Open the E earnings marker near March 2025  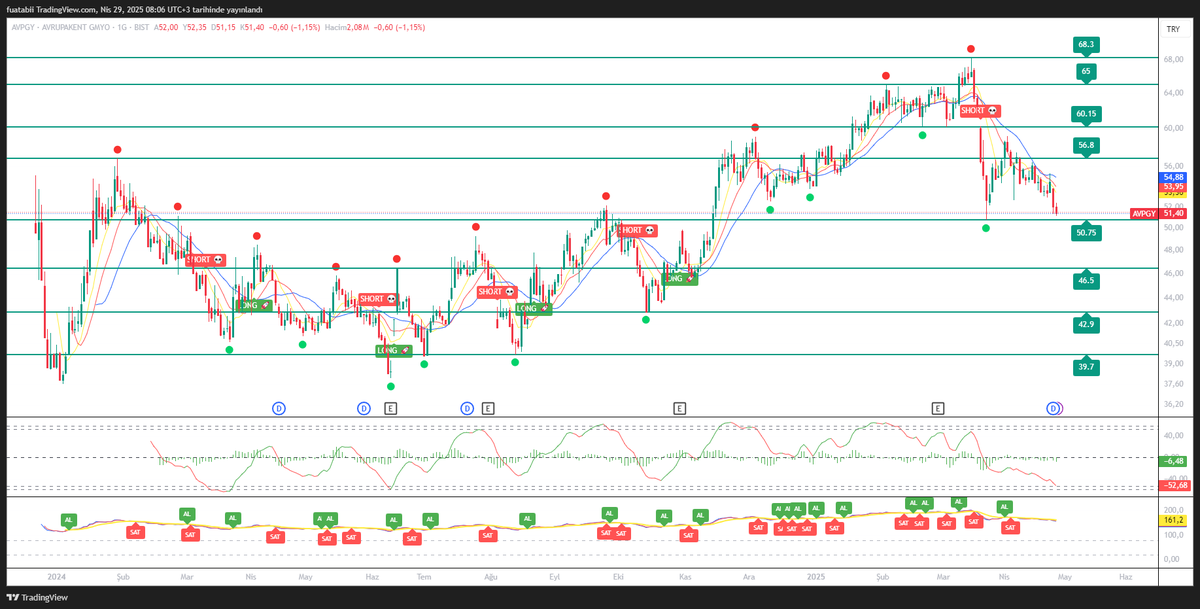point(938,408)
